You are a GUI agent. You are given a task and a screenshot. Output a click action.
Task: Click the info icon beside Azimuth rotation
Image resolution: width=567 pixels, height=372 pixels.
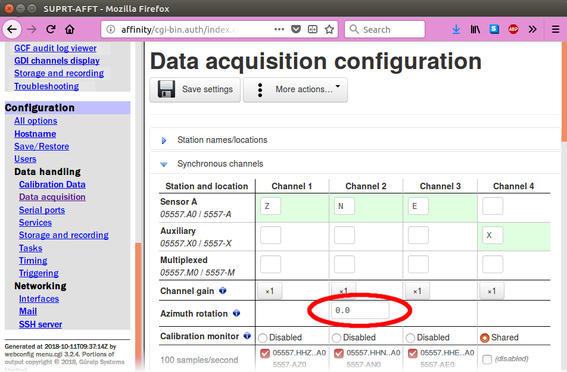[236, 313]
